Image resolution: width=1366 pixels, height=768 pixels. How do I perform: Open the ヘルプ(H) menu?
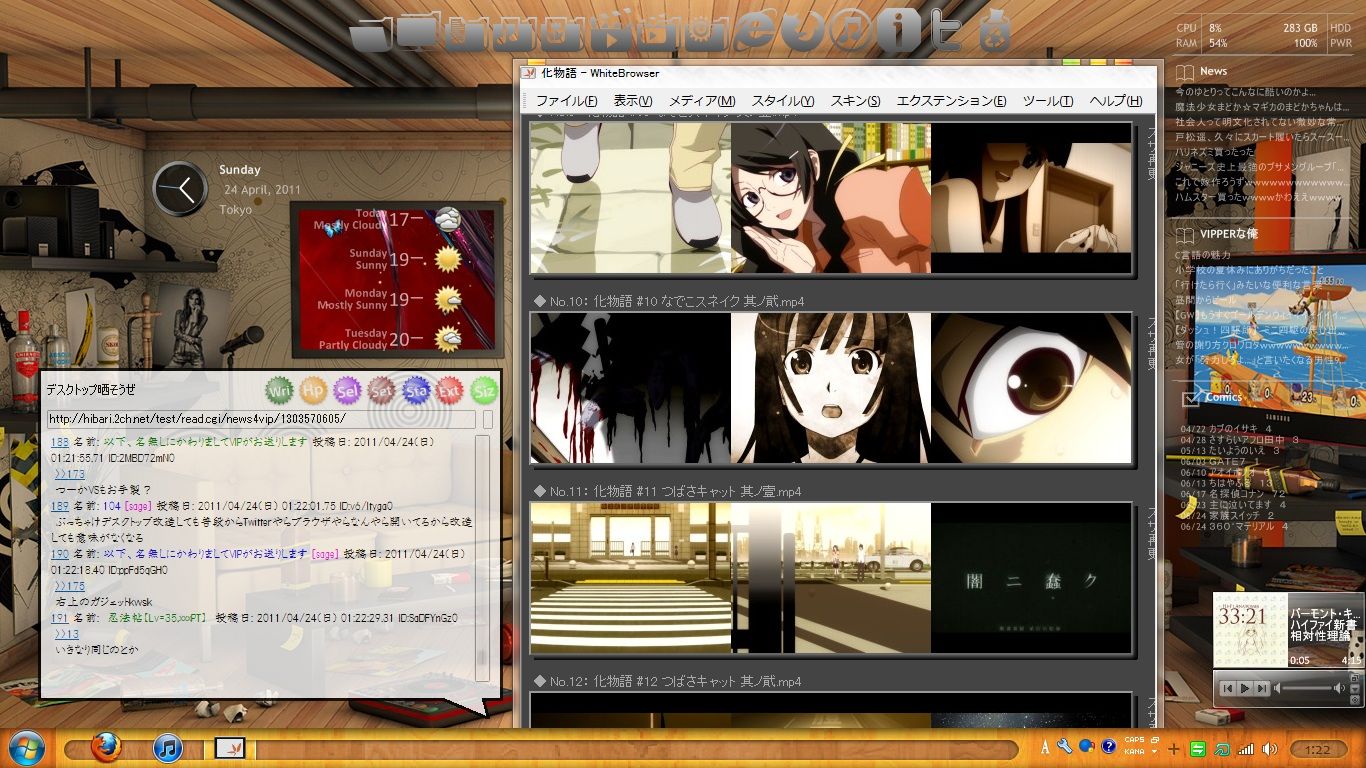[1115, 101]
